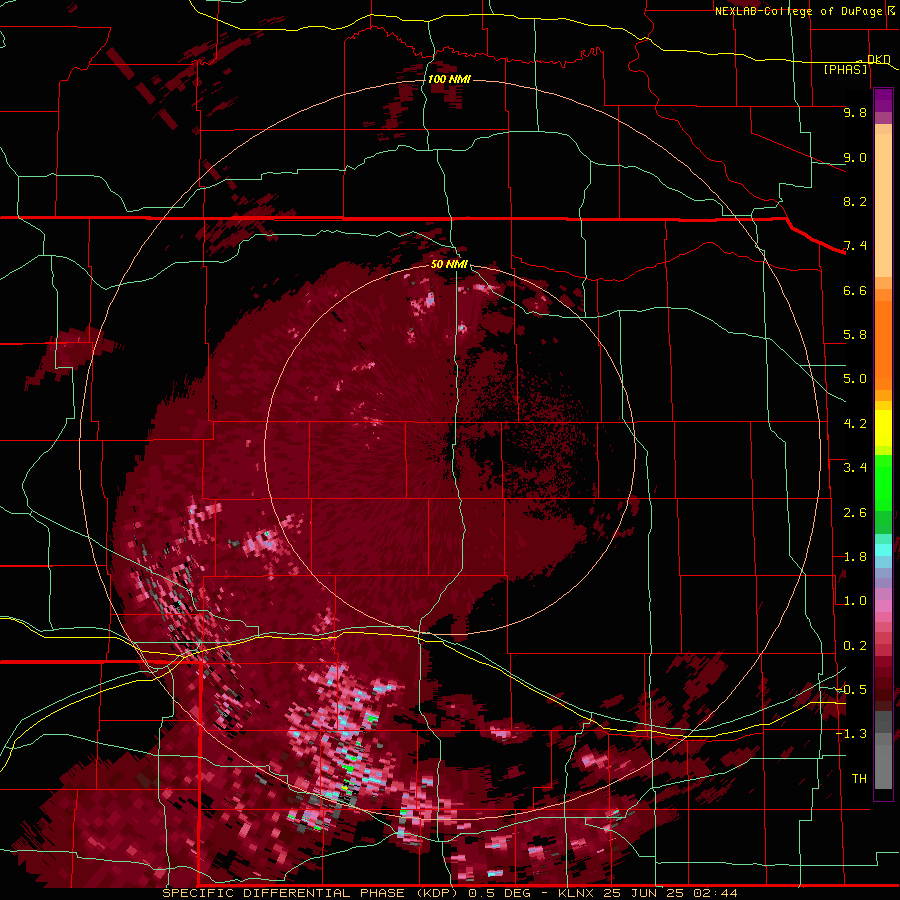This screenshot has height=900, width=900.
Task: Click the 25 JUN 25 02:44 timestamp
Action: [670, 893]
